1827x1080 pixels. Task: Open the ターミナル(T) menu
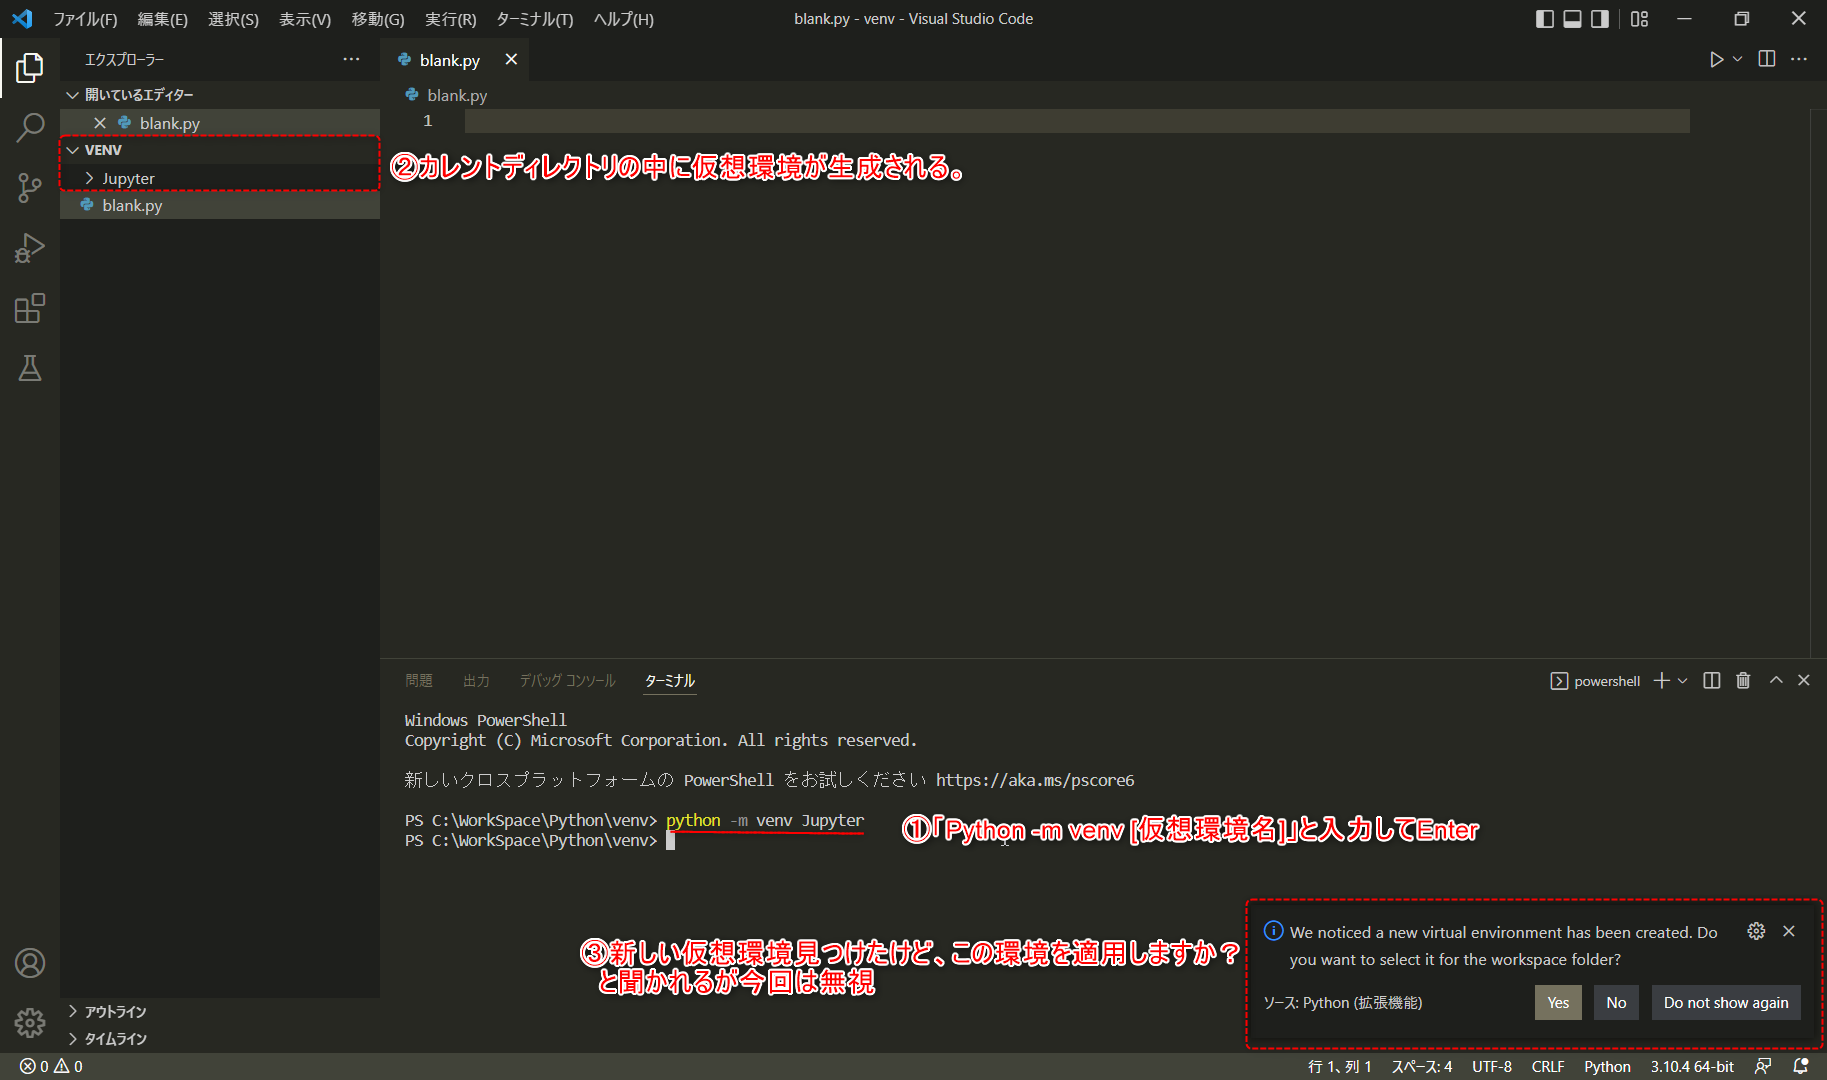click(533, 19)
